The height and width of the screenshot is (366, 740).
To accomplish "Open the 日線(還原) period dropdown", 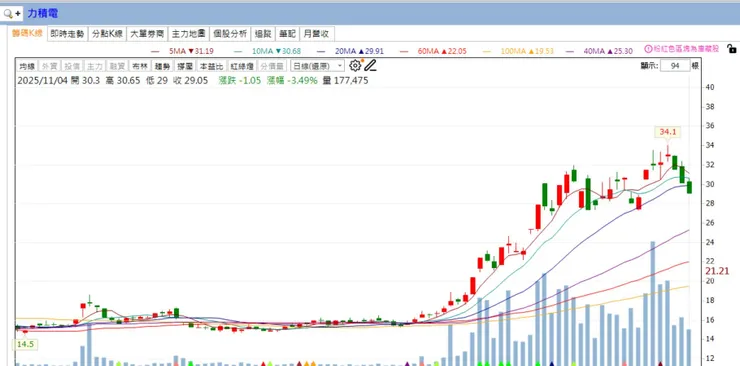I will pos(317,66).
